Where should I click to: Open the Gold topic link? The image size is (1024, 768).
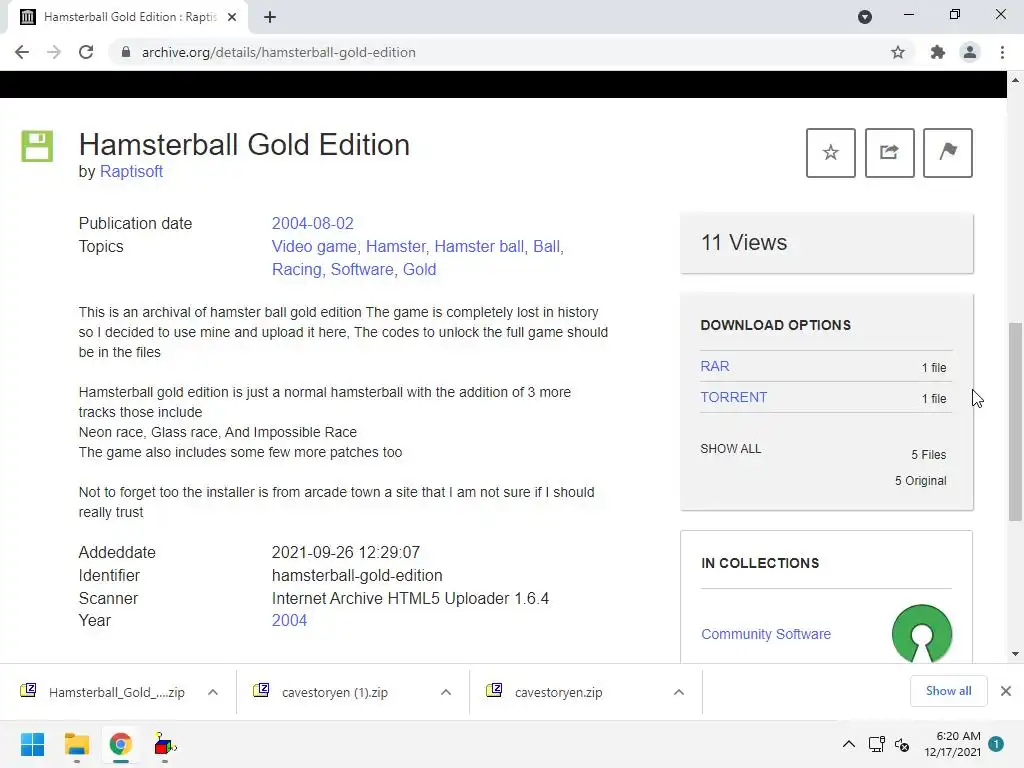pyautogui.click(x=419, y=269)
